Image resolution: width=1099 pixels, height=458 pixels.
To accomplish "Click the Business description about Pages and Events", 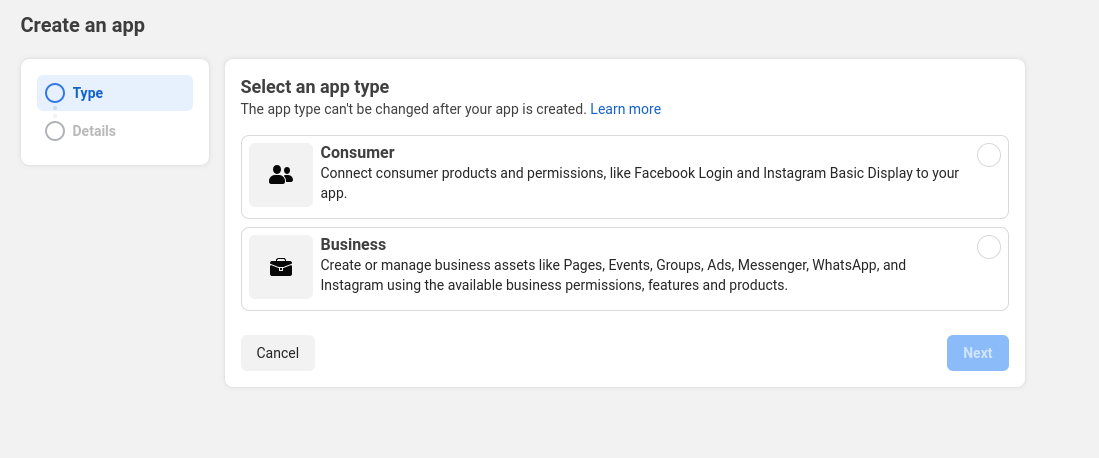I will click(613, 275).
